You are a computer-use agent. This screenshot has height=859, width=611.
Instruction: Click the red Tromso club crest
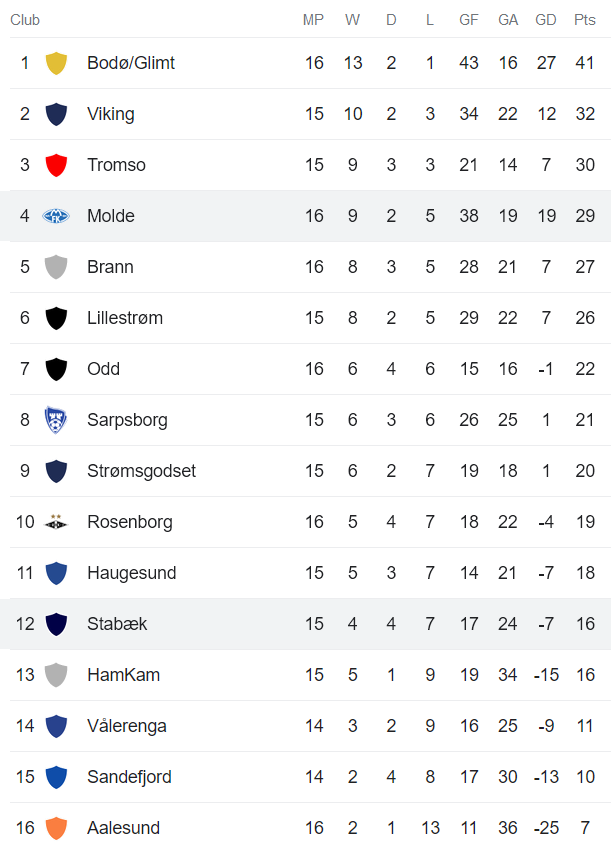click(x=59, y=164)
